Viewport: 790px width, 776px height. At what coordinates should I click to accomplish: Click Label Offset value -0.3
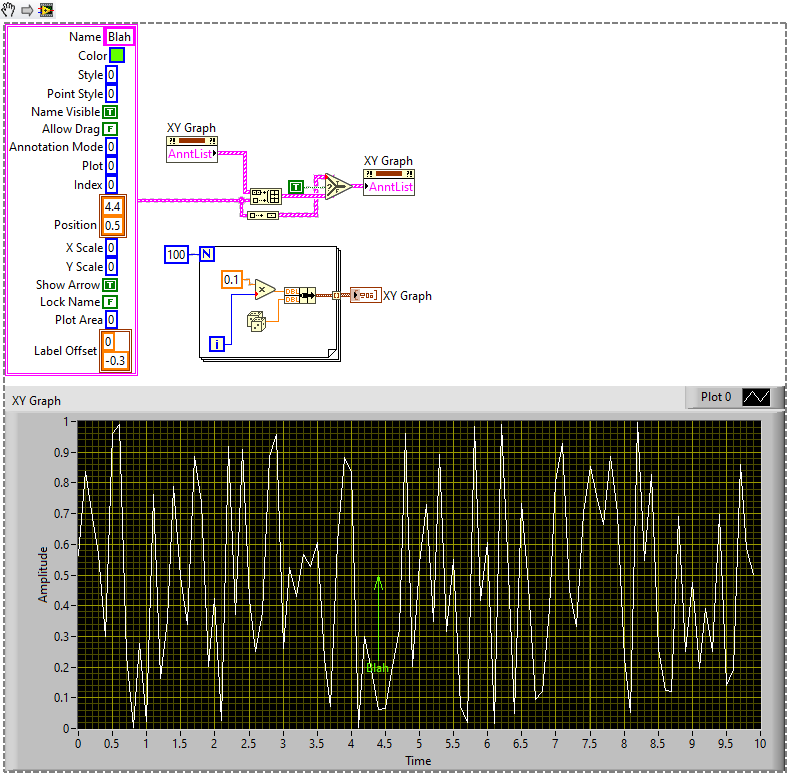[115, 361]
